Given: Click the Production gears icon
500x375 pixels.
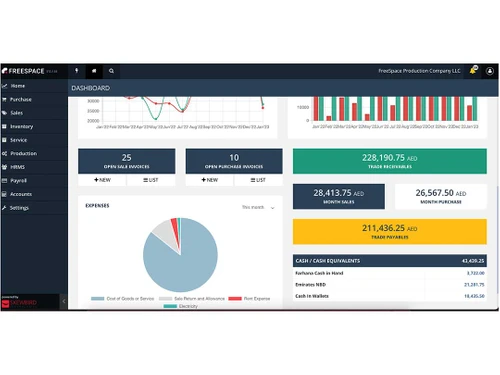Looking at the screenshot, I should (4, 153).
